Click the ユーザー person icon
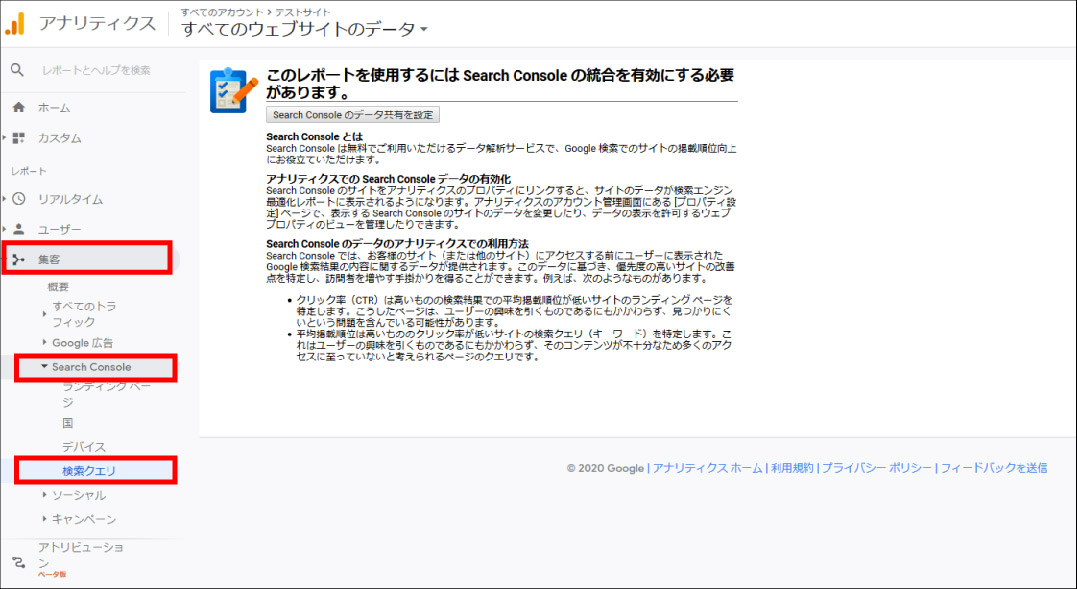 point(18,229)
